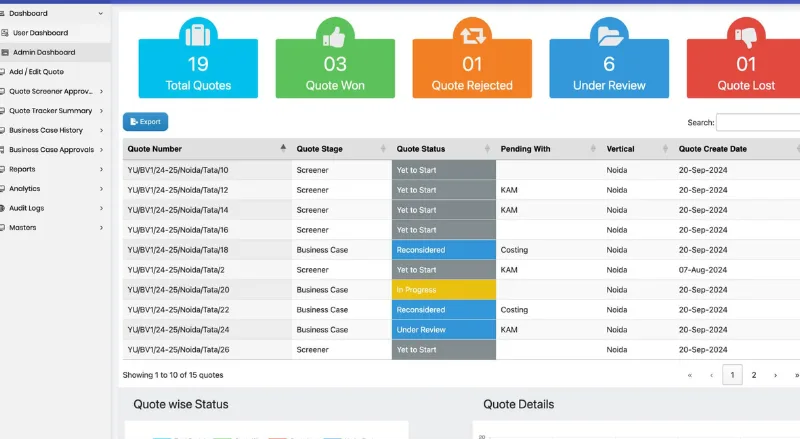Sort table by Quote Number column arrow

click(283, 149)
